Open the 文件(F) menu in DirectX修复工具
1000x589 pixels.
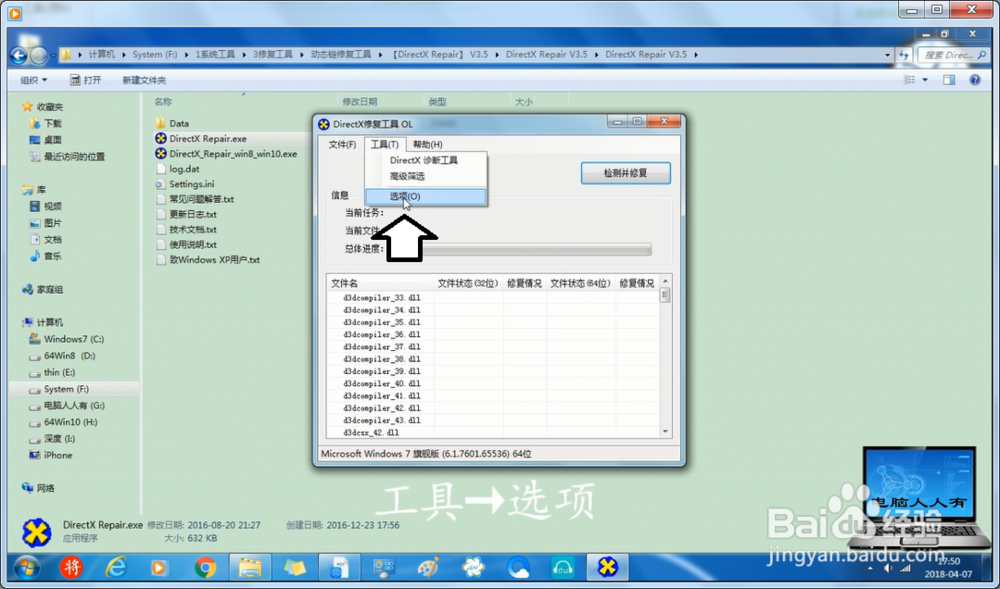click(342, 145)
